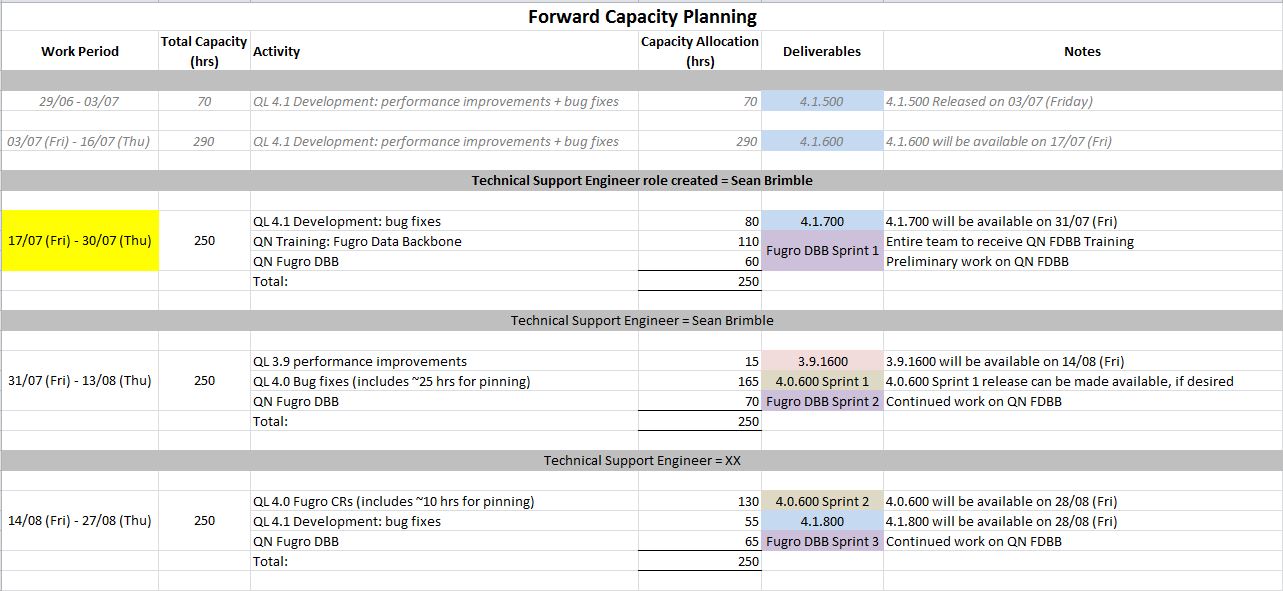The image size is (1283, 591).
Task: Select the 4.1.500 Released on 03/07 note
Action: point(990,101)
